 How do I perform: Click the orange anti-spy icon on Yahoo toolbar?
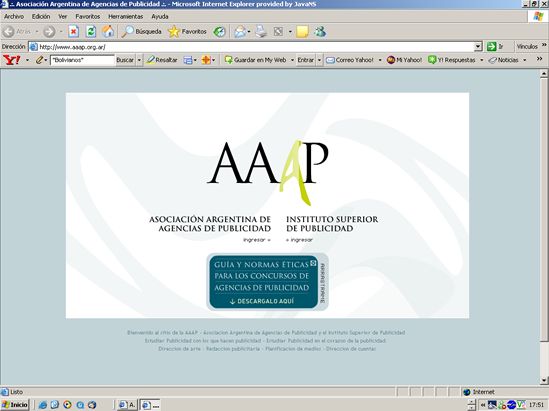(206, 60)
